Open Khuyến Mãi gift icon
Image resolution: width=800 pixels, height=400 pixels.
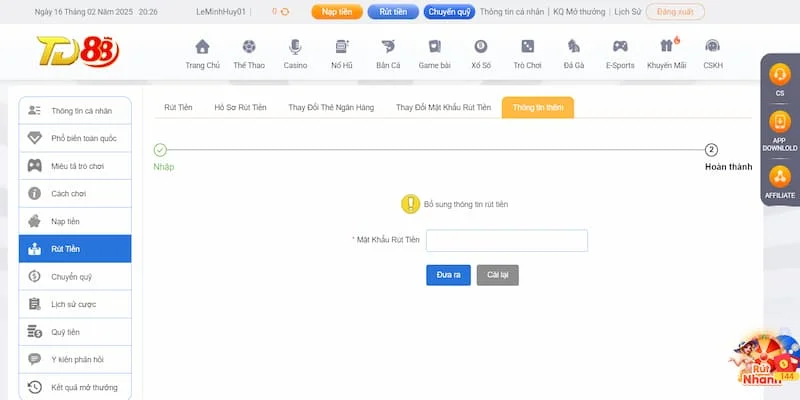tap(667, 46)
